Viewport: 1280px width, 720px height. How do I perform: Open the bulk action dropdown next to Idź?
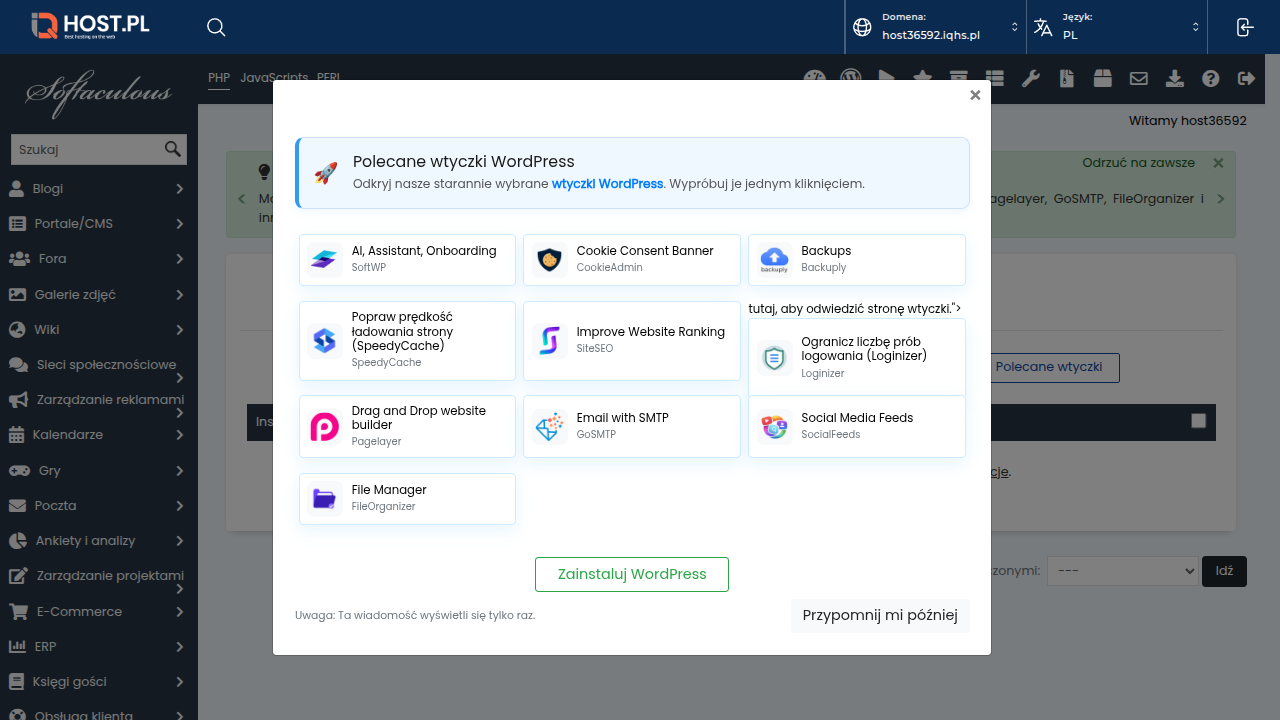(1122, 571)
